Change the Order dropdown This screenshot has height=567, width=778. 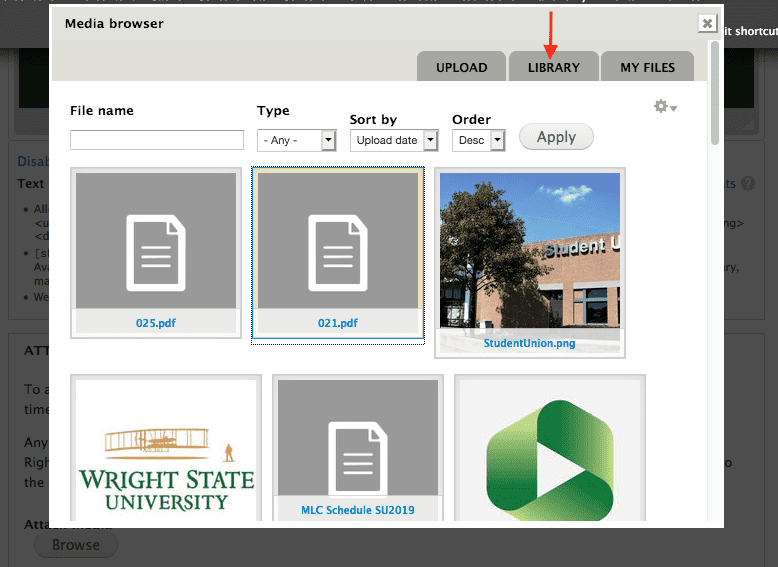coord(478,140)
